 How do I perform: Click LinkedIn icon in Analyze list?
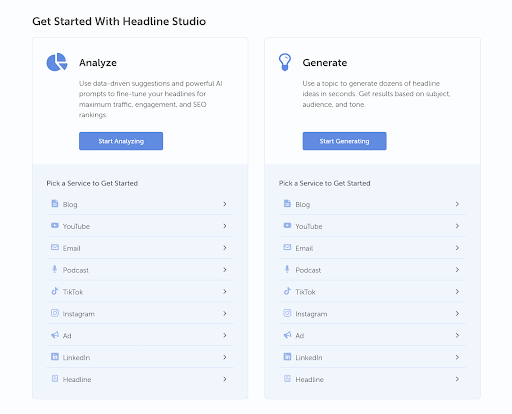(x=55, y=357)
